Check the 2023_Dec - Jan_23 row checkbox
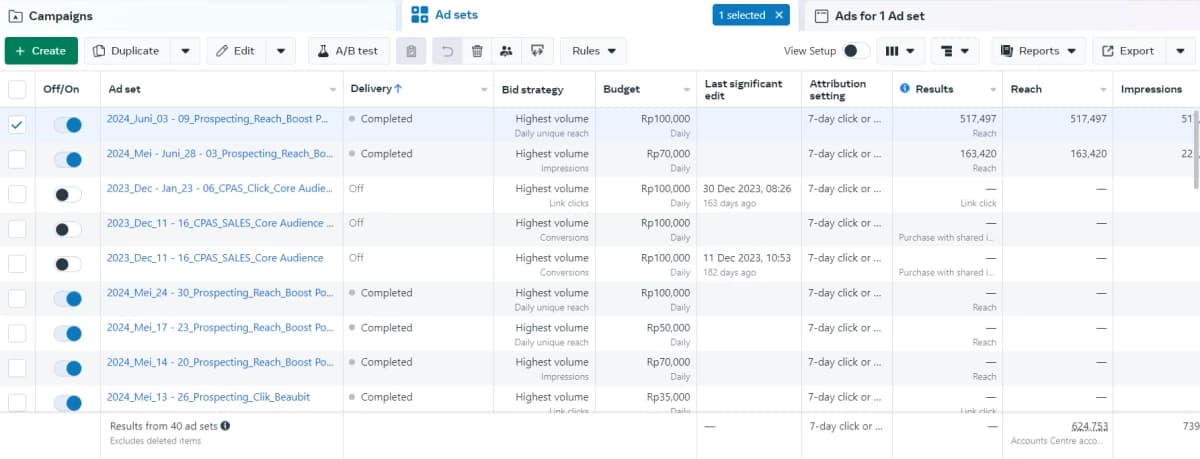Viewport: 1200px width, 459px height. [x=17, y=194]
